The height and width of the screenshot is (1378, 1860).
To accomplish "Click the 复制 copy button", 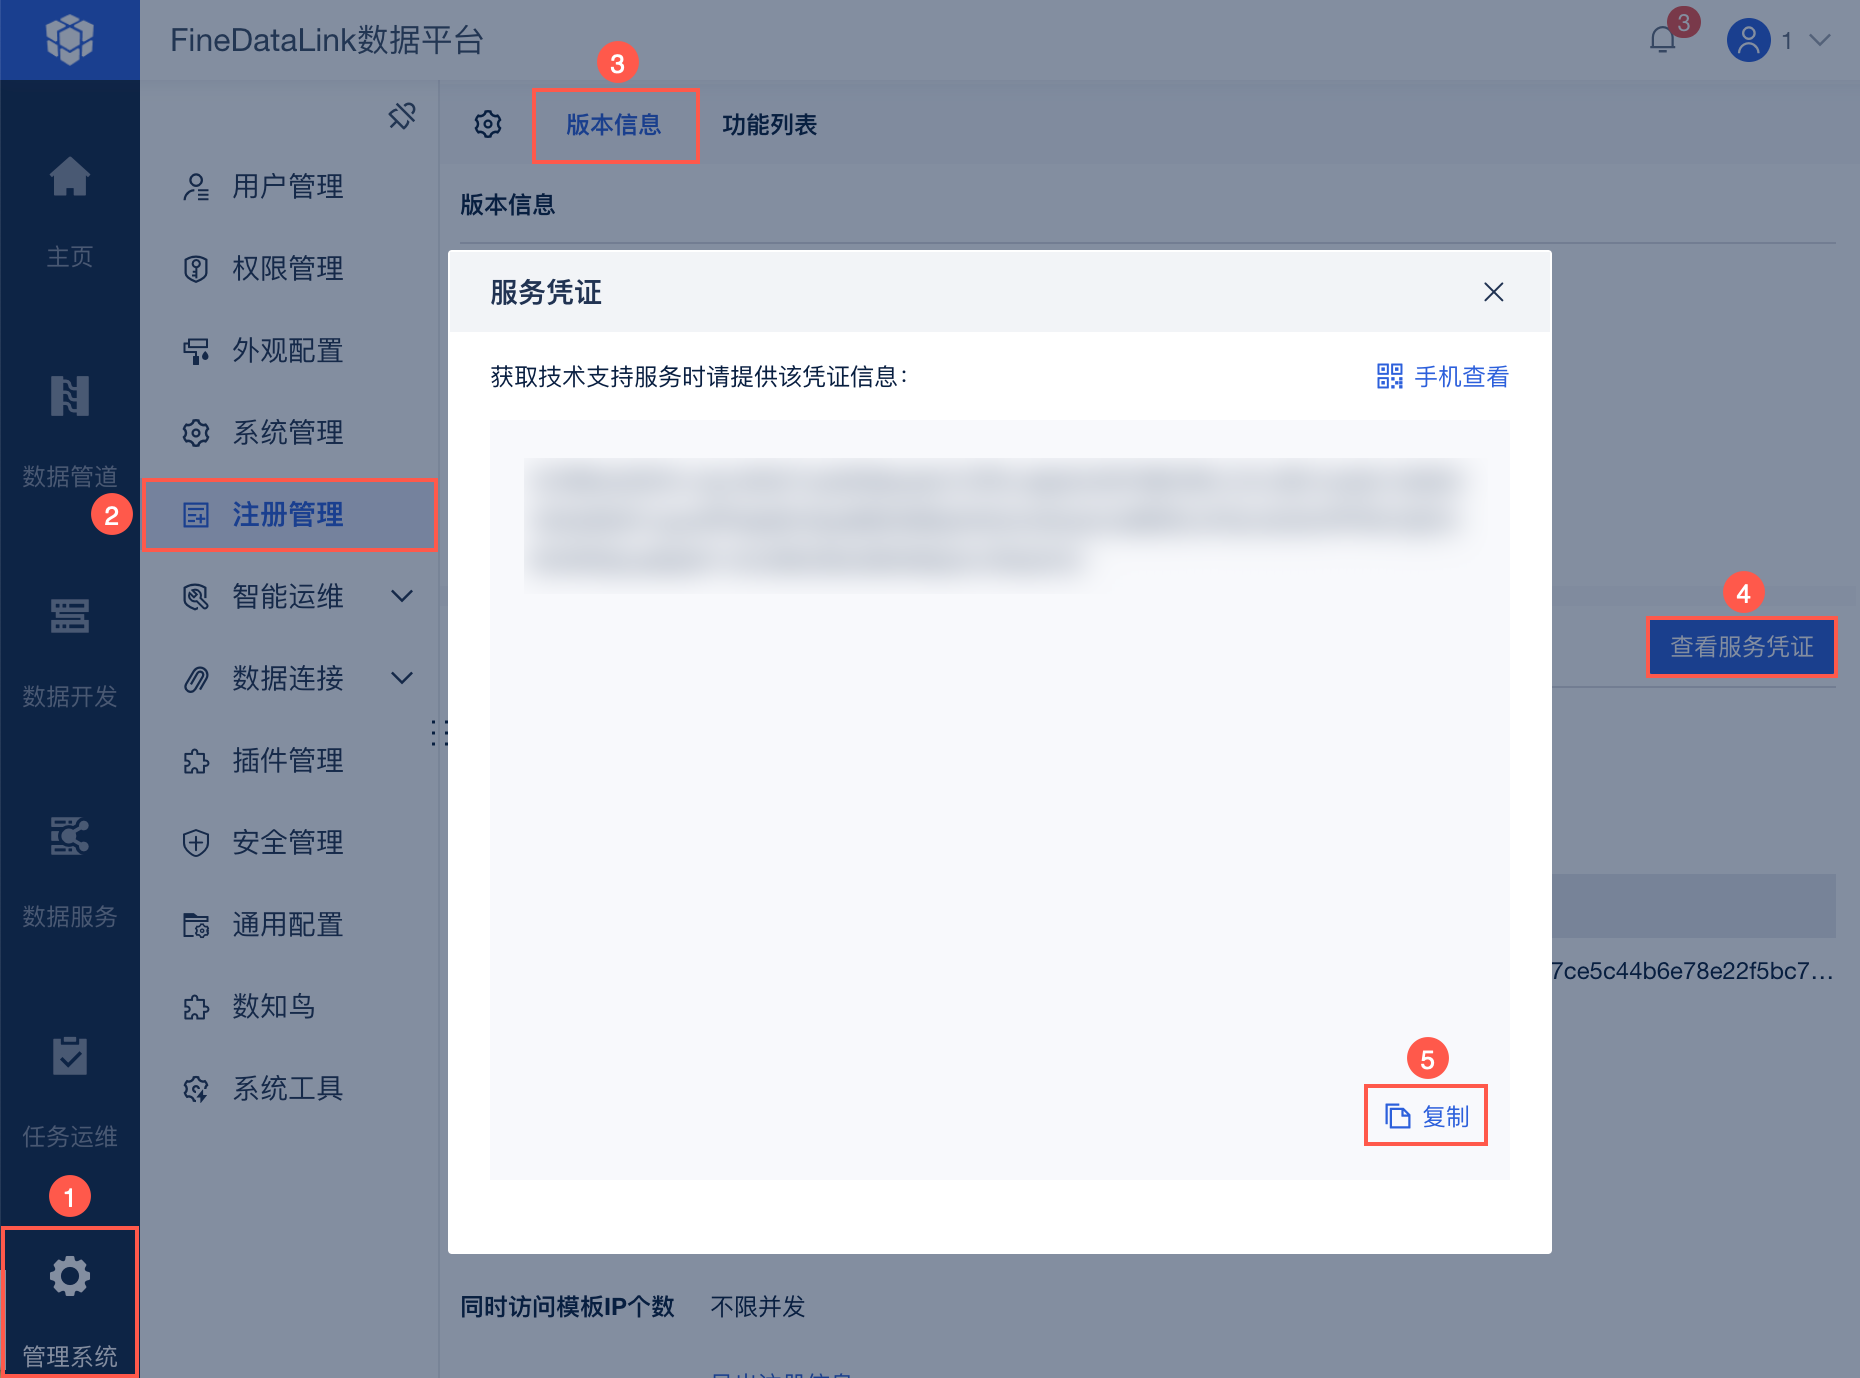I will tap(1426, 1116).
